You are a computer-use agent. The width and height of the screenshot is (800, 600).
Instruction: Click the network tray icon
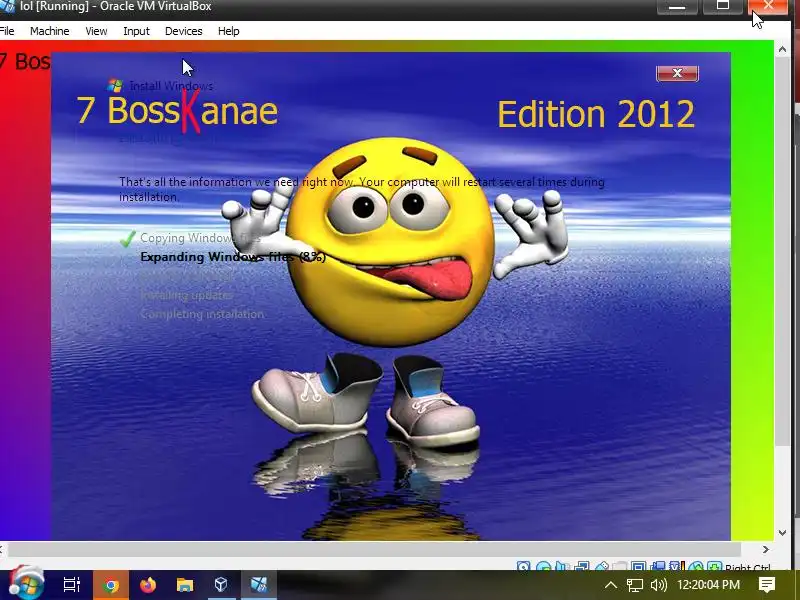tap(635, 585)
